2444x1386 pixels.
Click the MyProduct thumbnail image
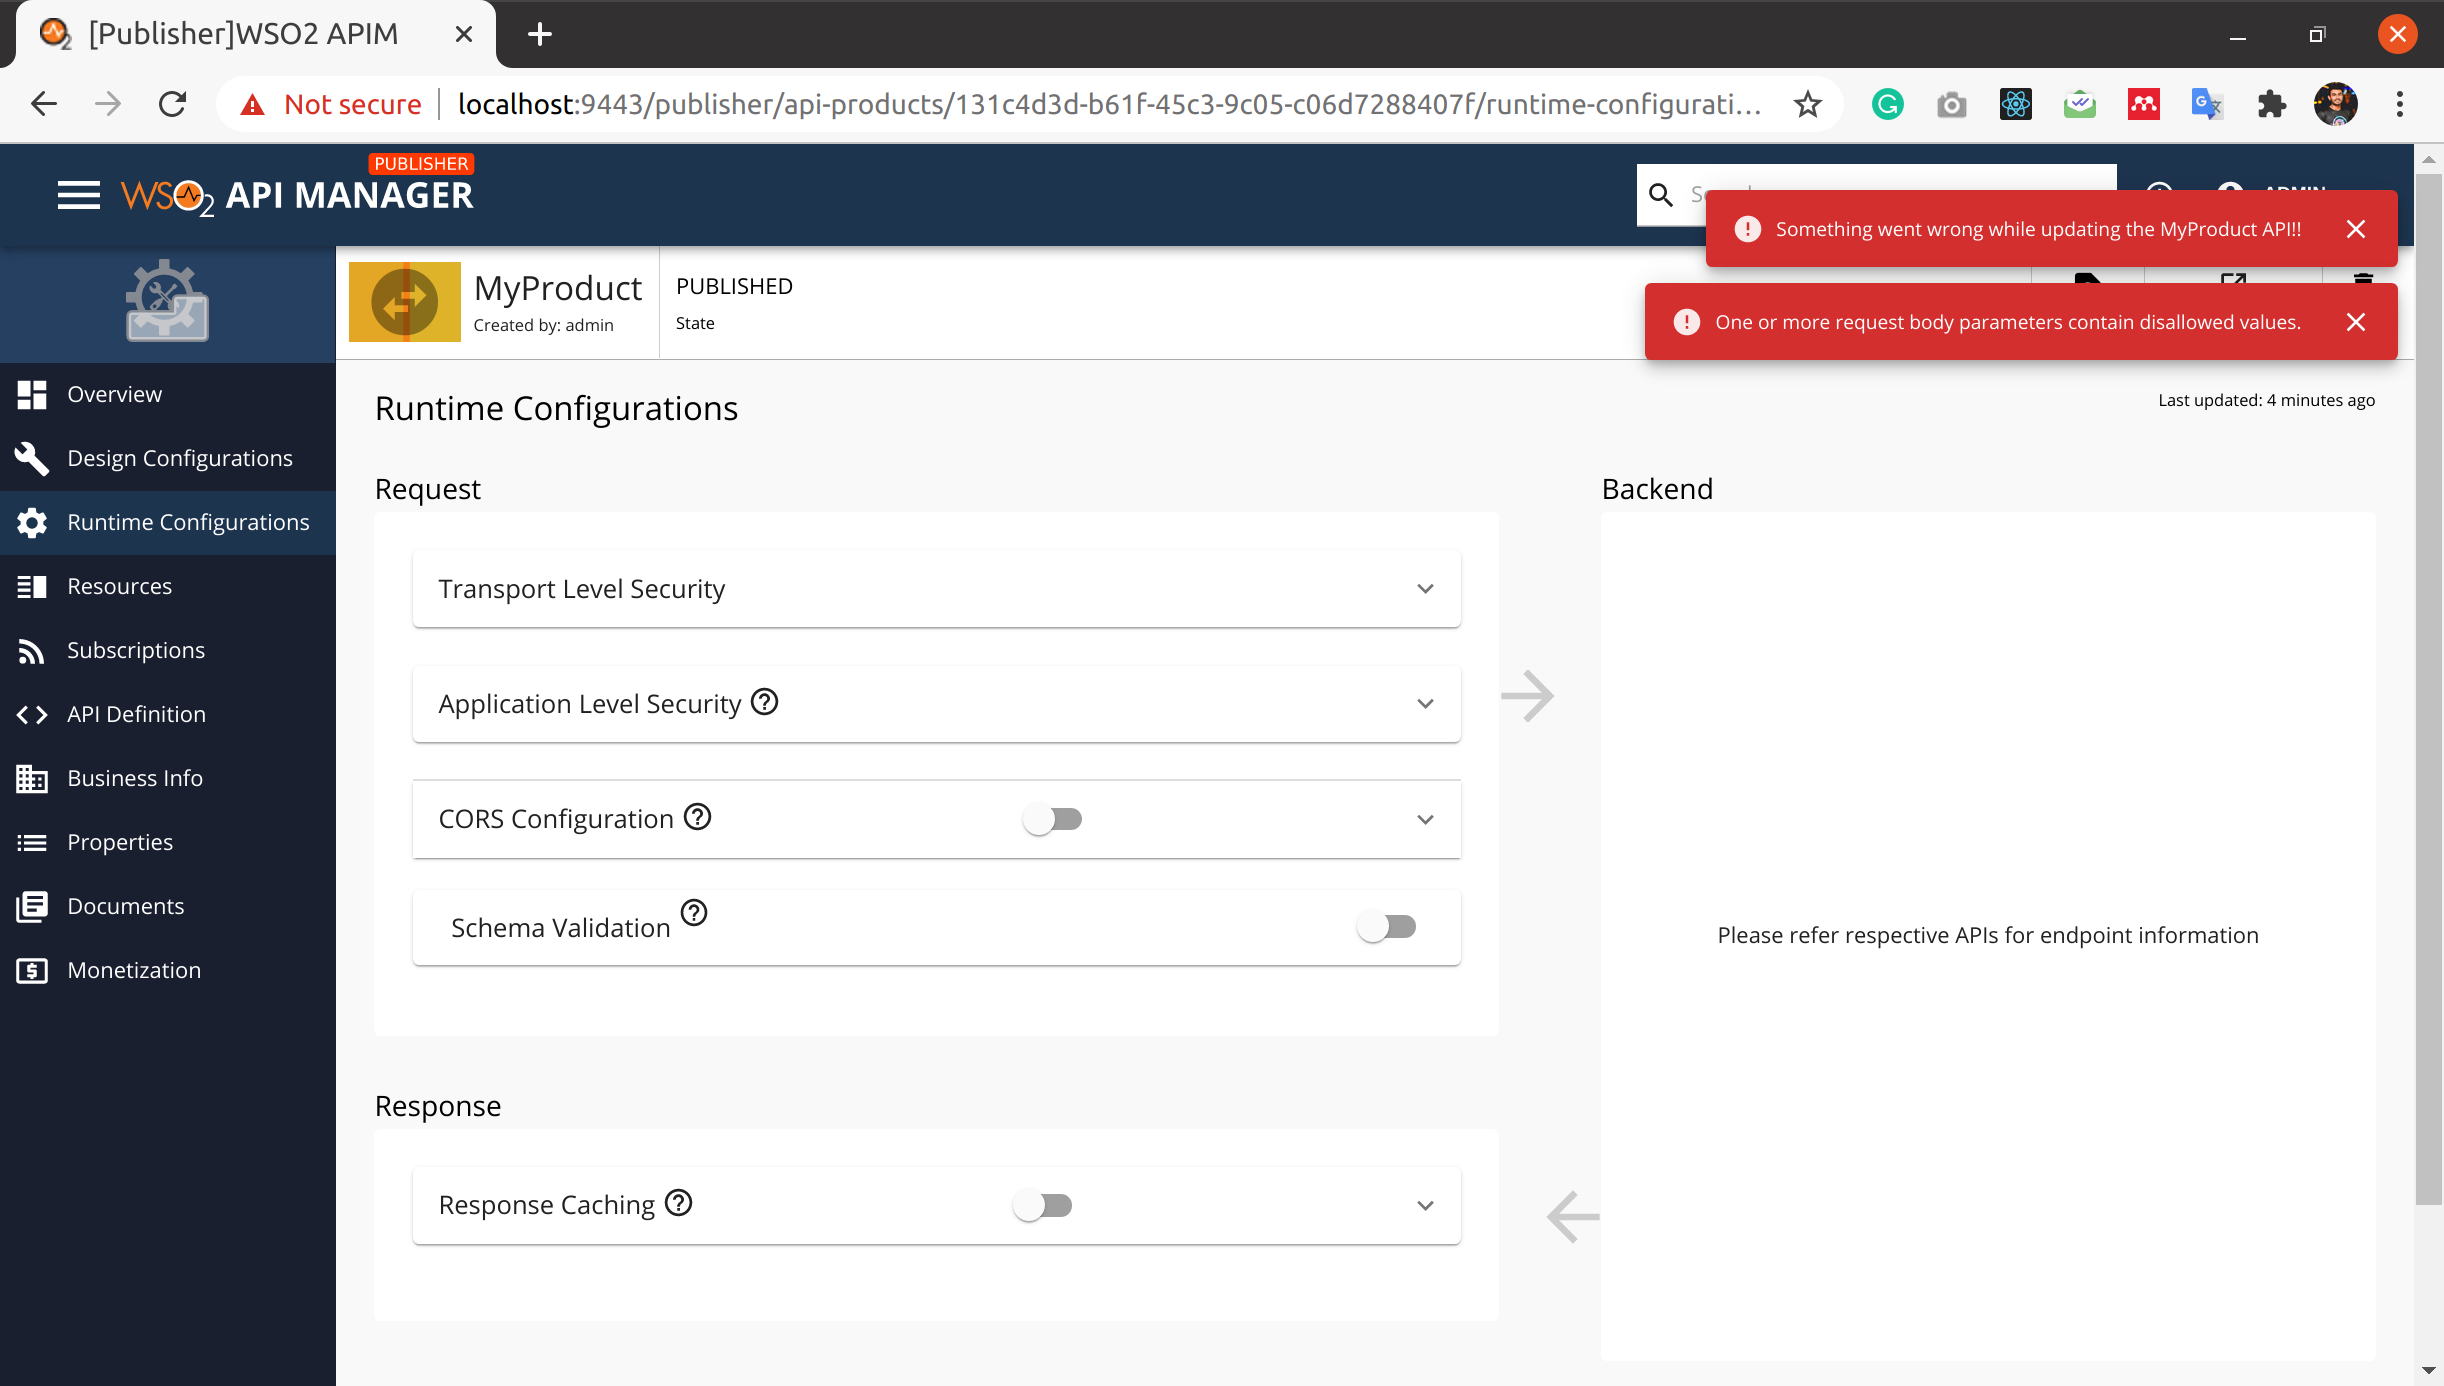pos(405,302)
